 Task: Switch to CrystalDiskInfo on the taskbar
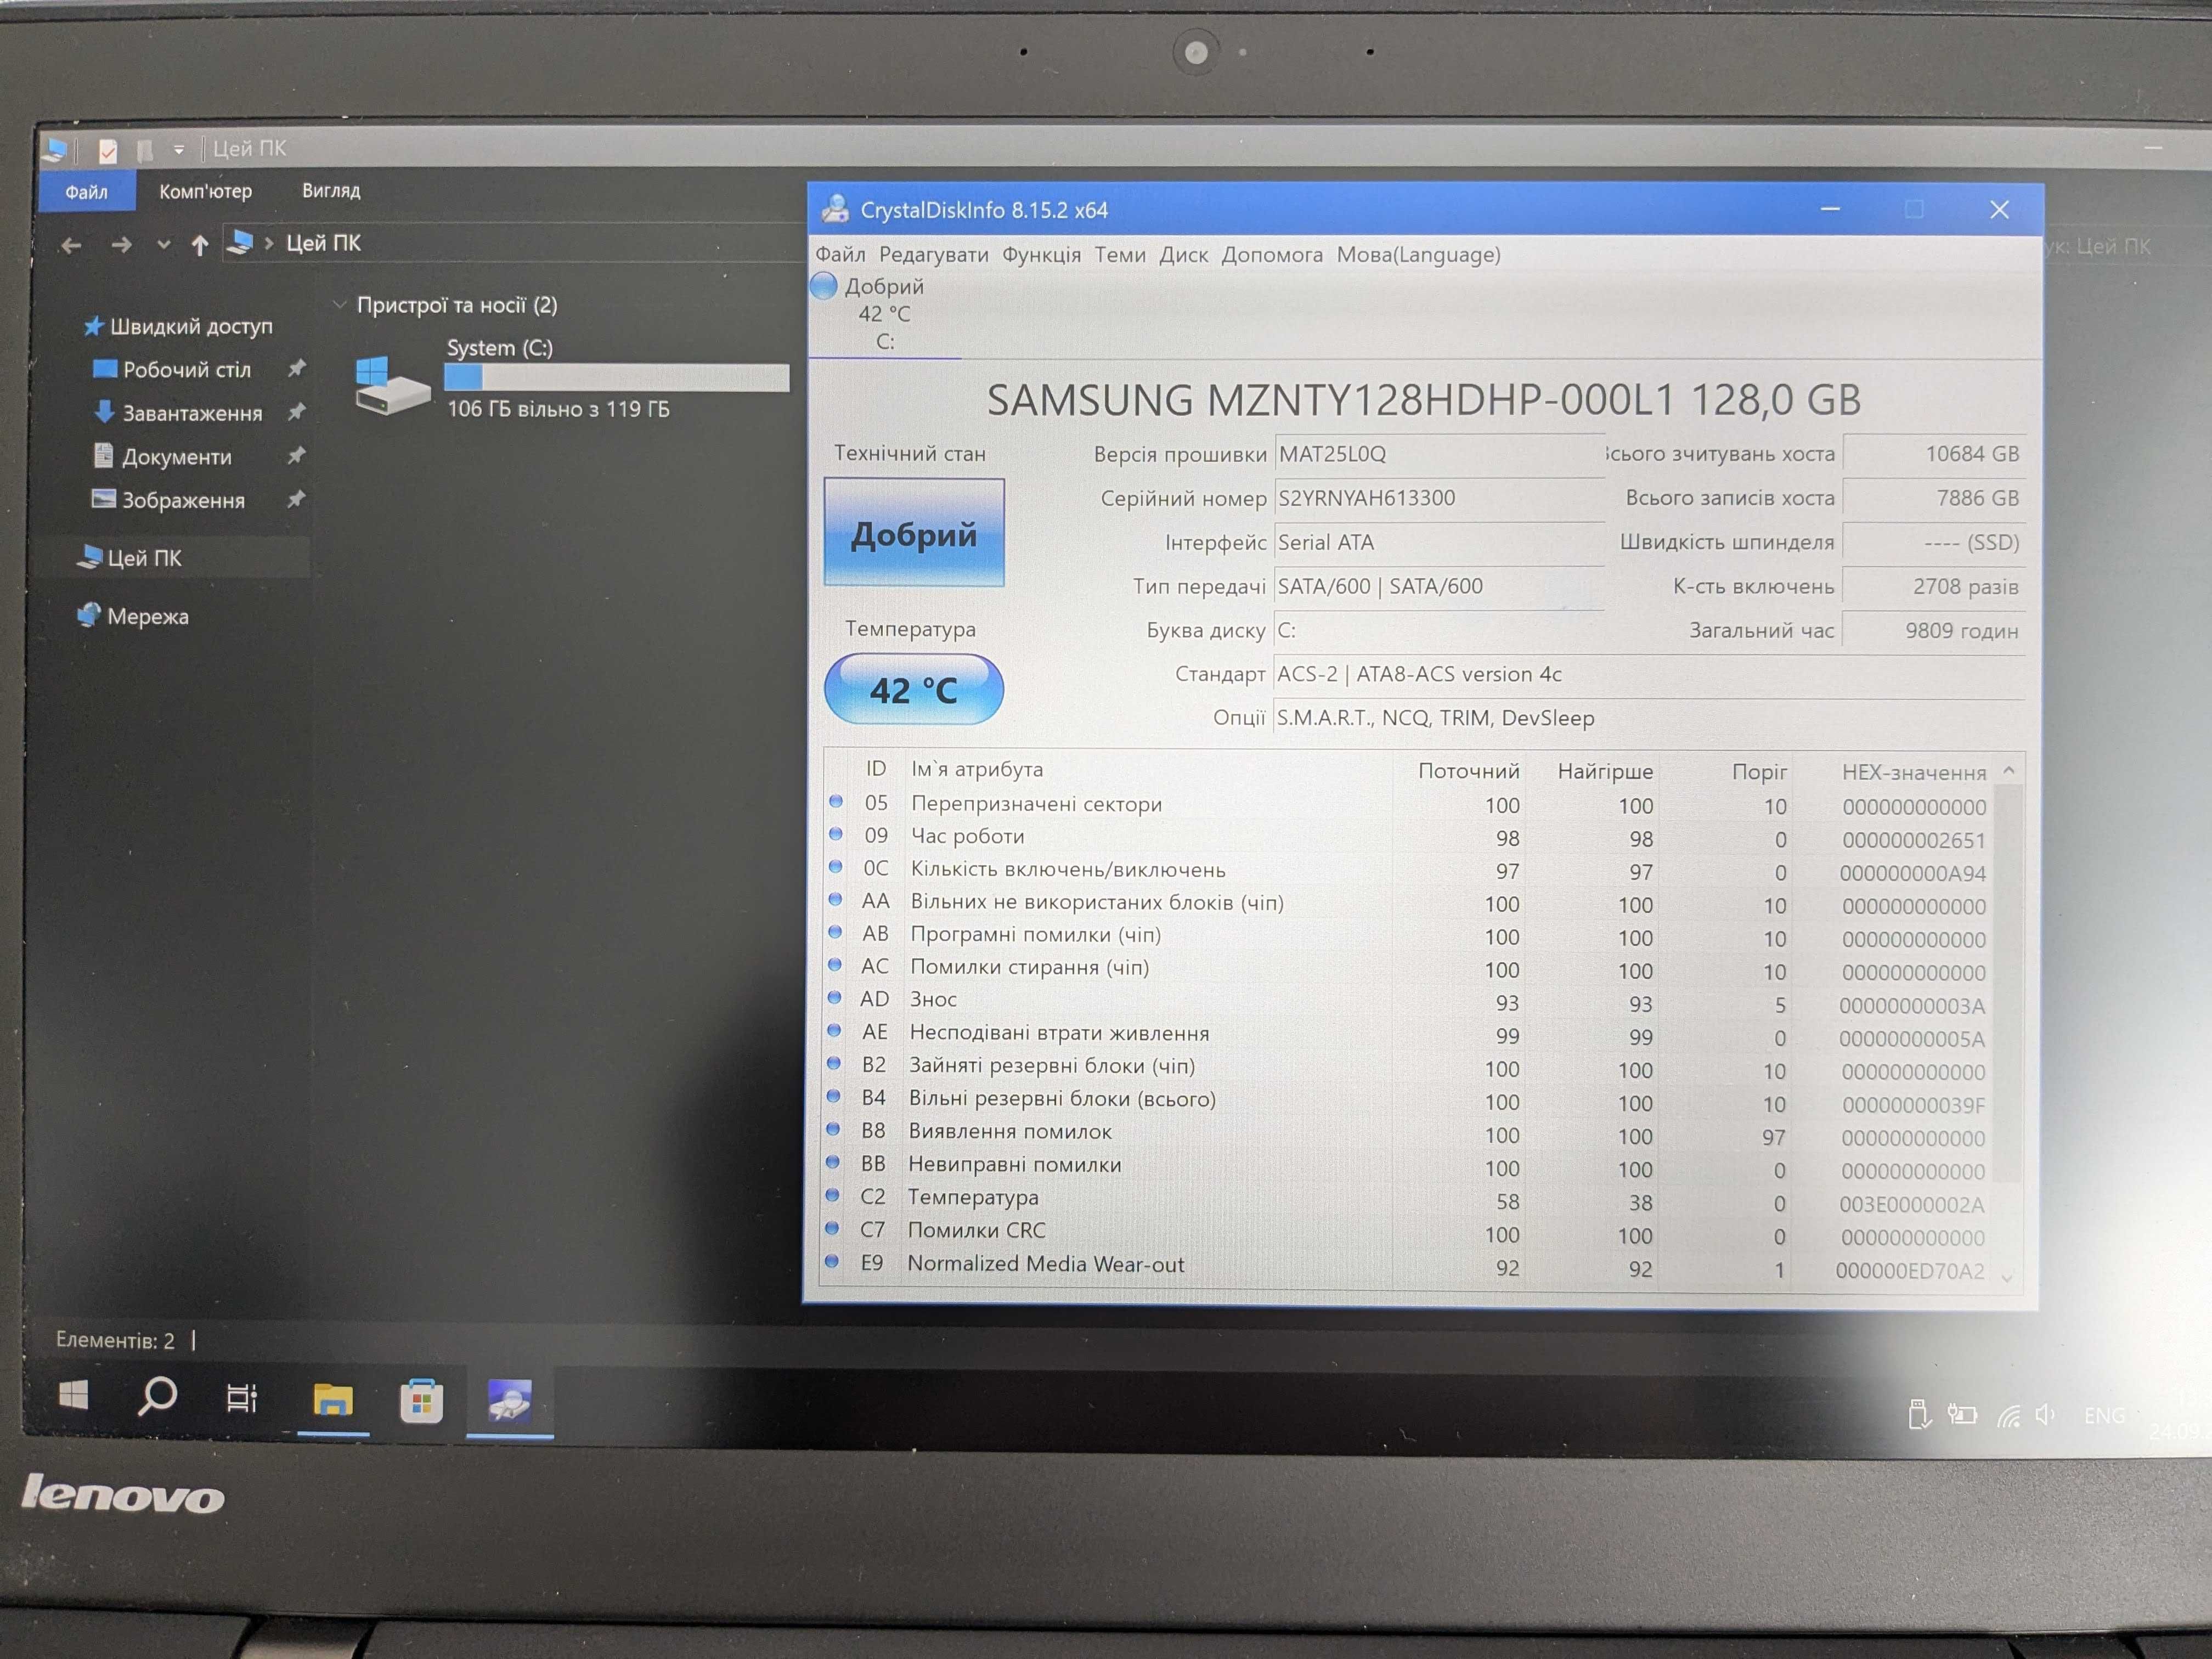(510, 1401)
